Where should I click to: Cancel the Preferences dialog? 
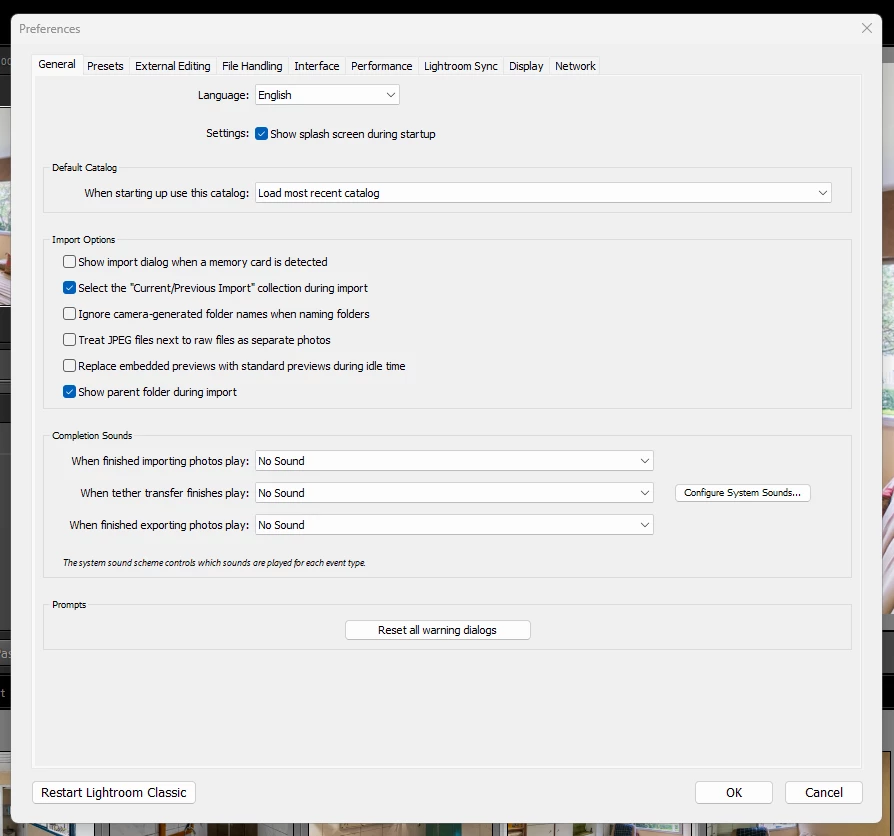click(x=823, y=793)
